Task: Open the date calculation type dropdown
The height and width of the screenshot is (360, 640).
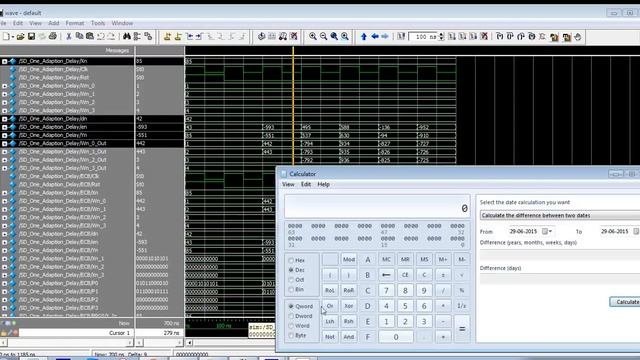Action: pyautogui.click(x=560, y=215)
